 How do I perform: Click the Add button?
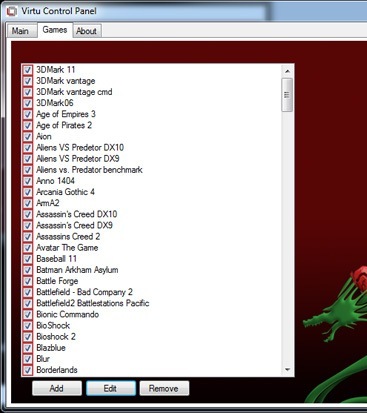(x=57, y=388)
